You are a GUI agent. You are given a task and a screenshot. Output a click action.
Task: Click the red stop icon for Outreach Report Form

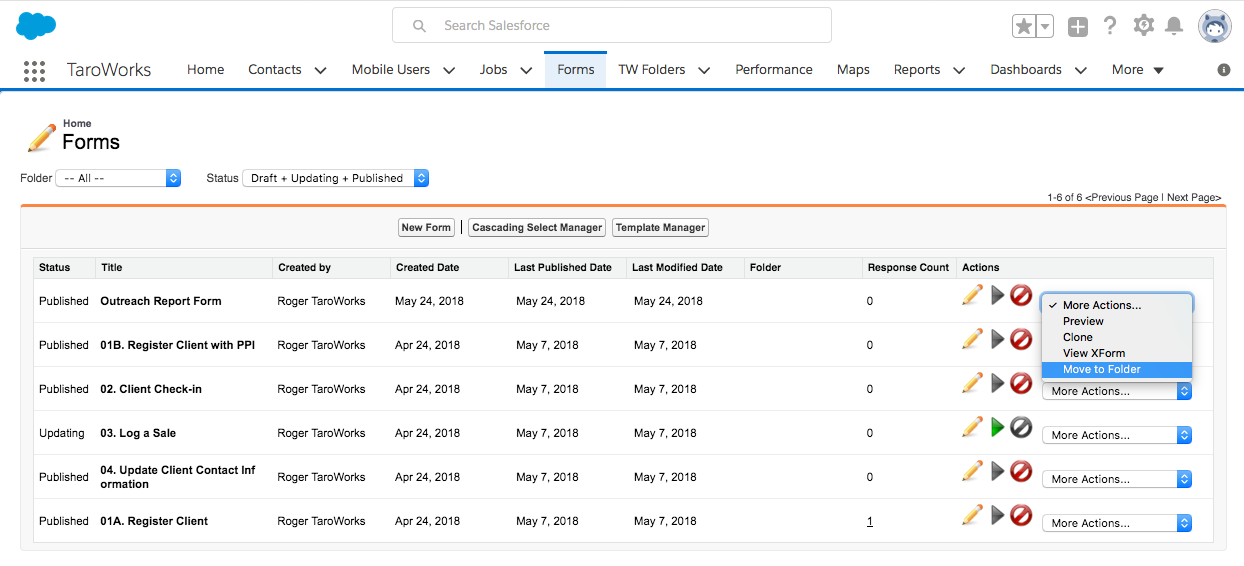[1021, 295]
